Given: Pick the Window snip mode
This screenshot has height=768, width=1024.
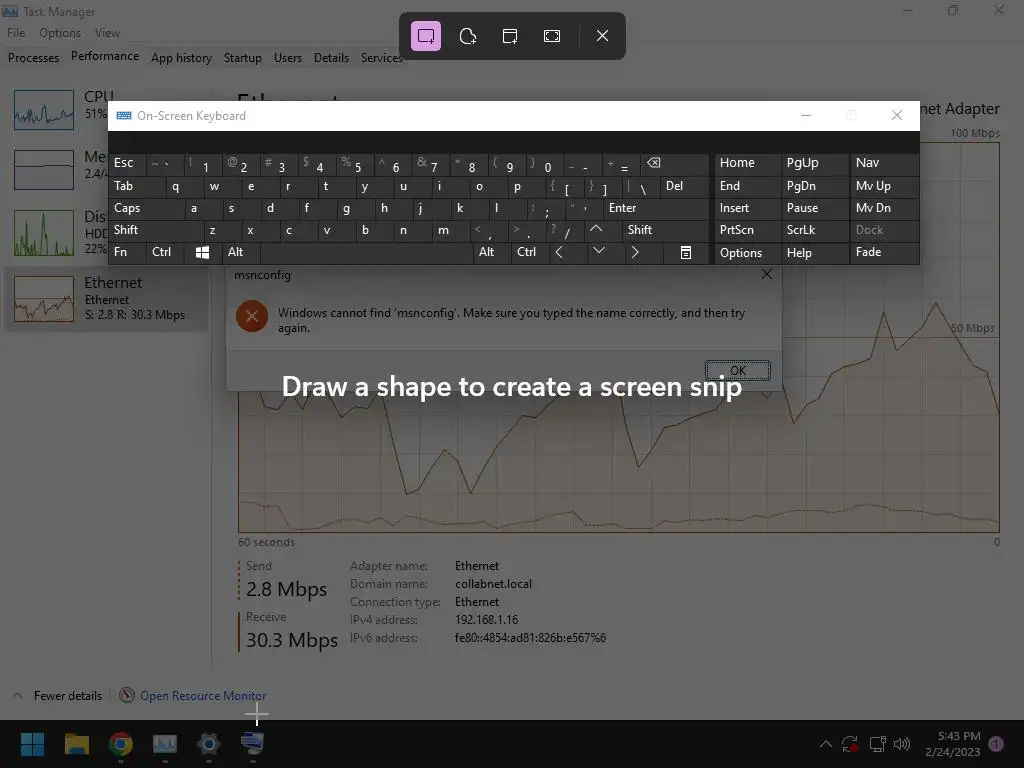Looking at the screenshot, I should 510,36.
